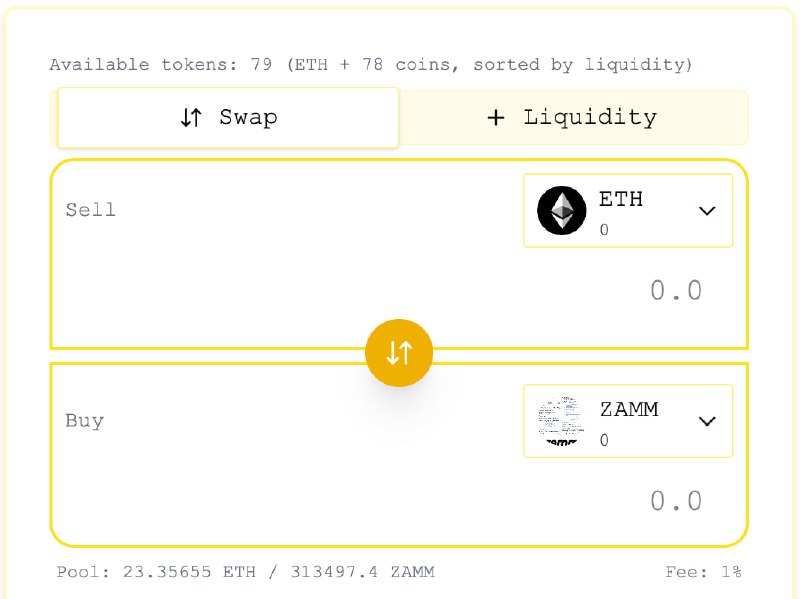Click the ZAMM token logo
The width and height of the screenshot is (800, 599).
tap(562, 421)
